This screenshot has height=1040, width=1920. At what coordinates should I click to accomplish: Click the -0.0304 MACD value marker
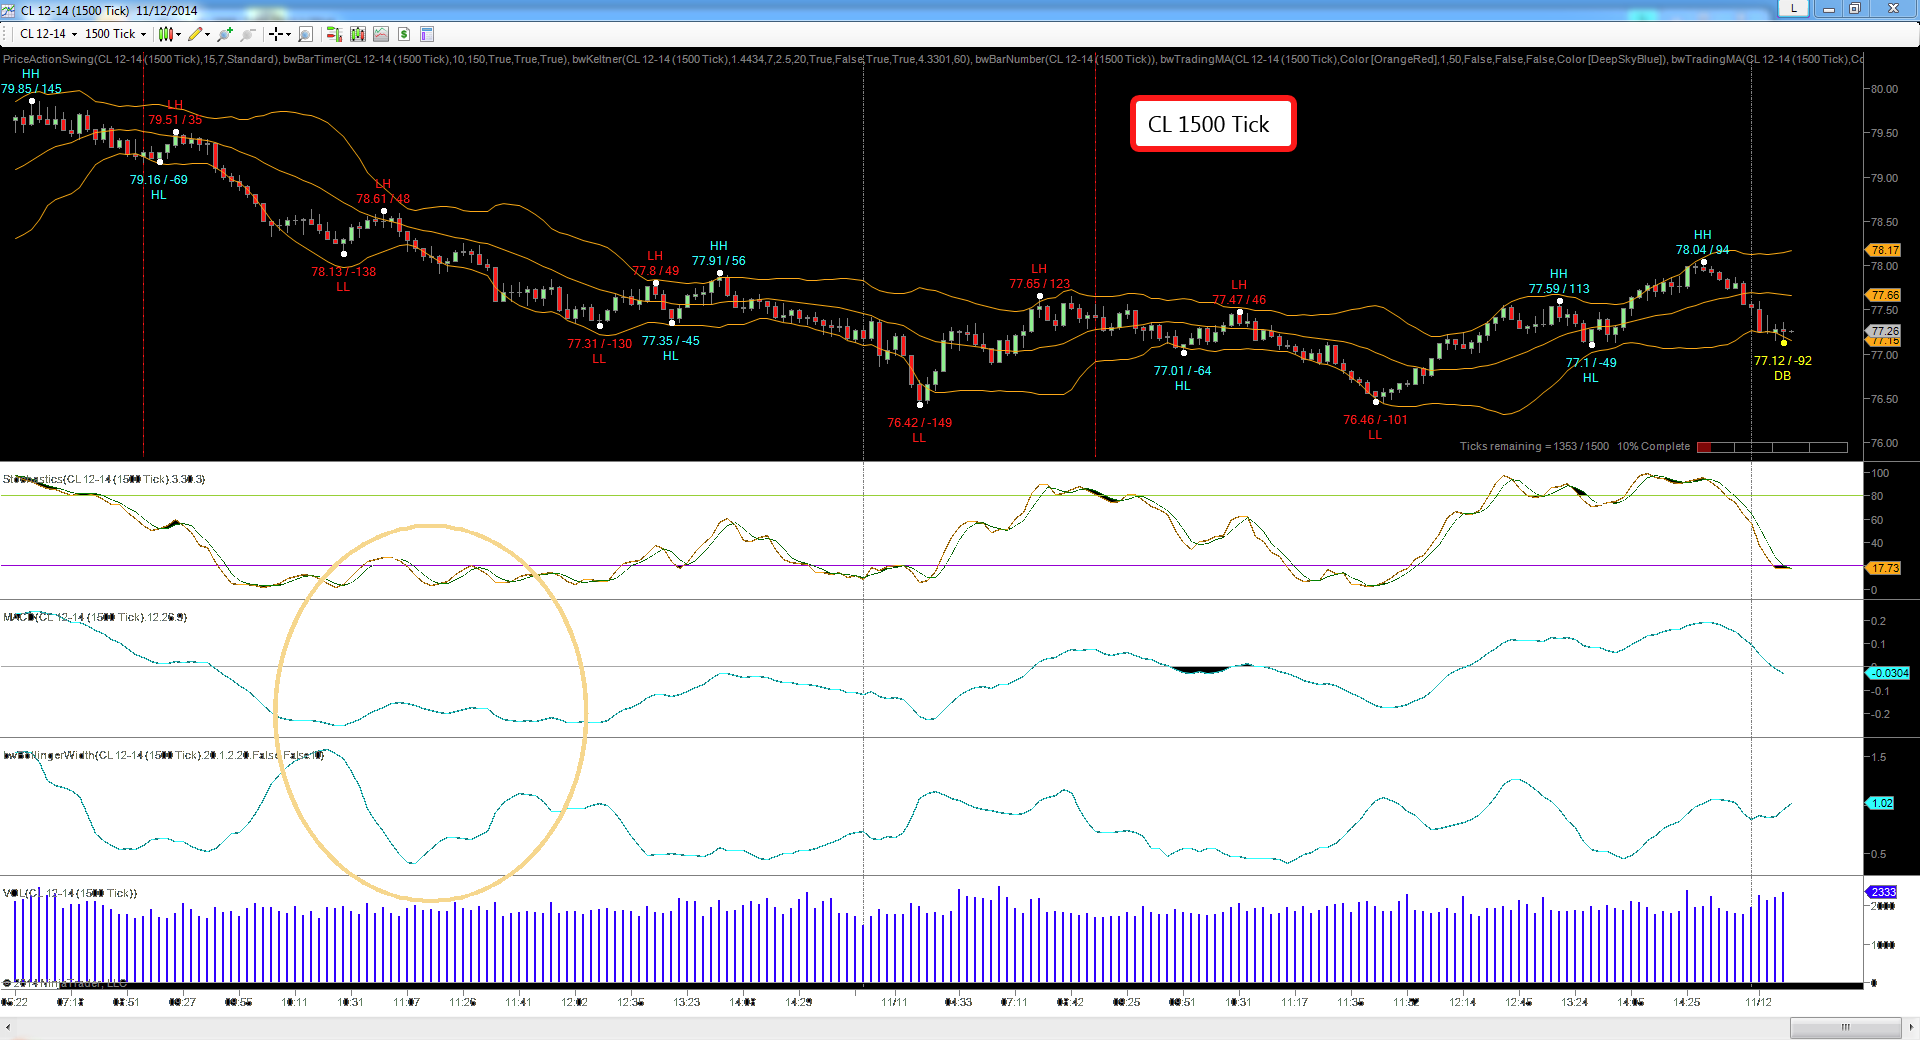click(x=1889, y=673)
